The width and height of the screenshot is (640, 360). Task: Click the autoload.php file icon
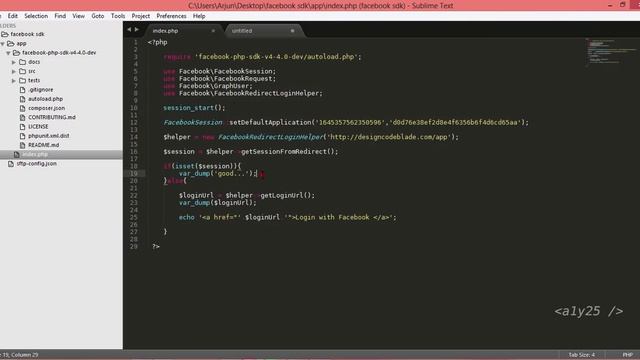pos(22,99)
